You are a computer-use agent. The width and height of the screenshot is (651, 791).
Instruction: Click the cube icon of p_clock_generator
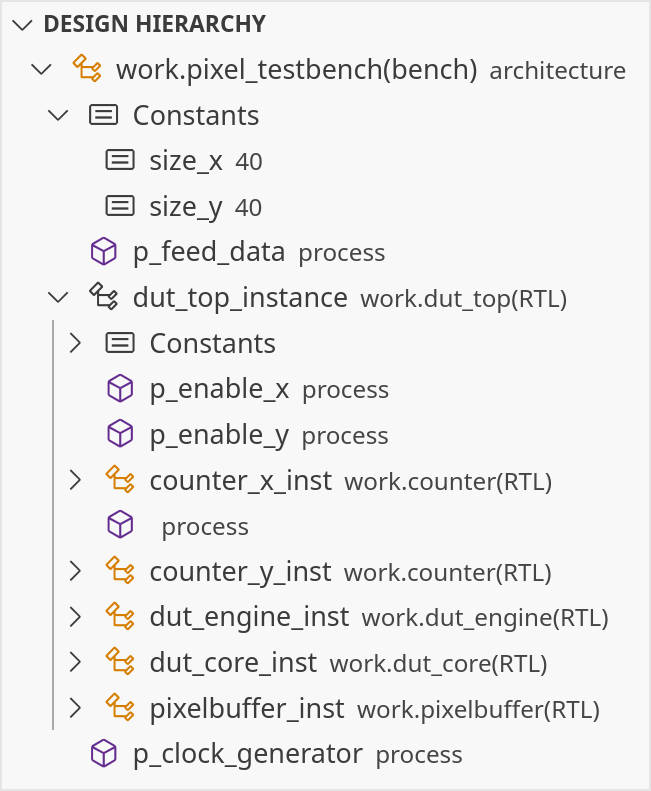104,754
